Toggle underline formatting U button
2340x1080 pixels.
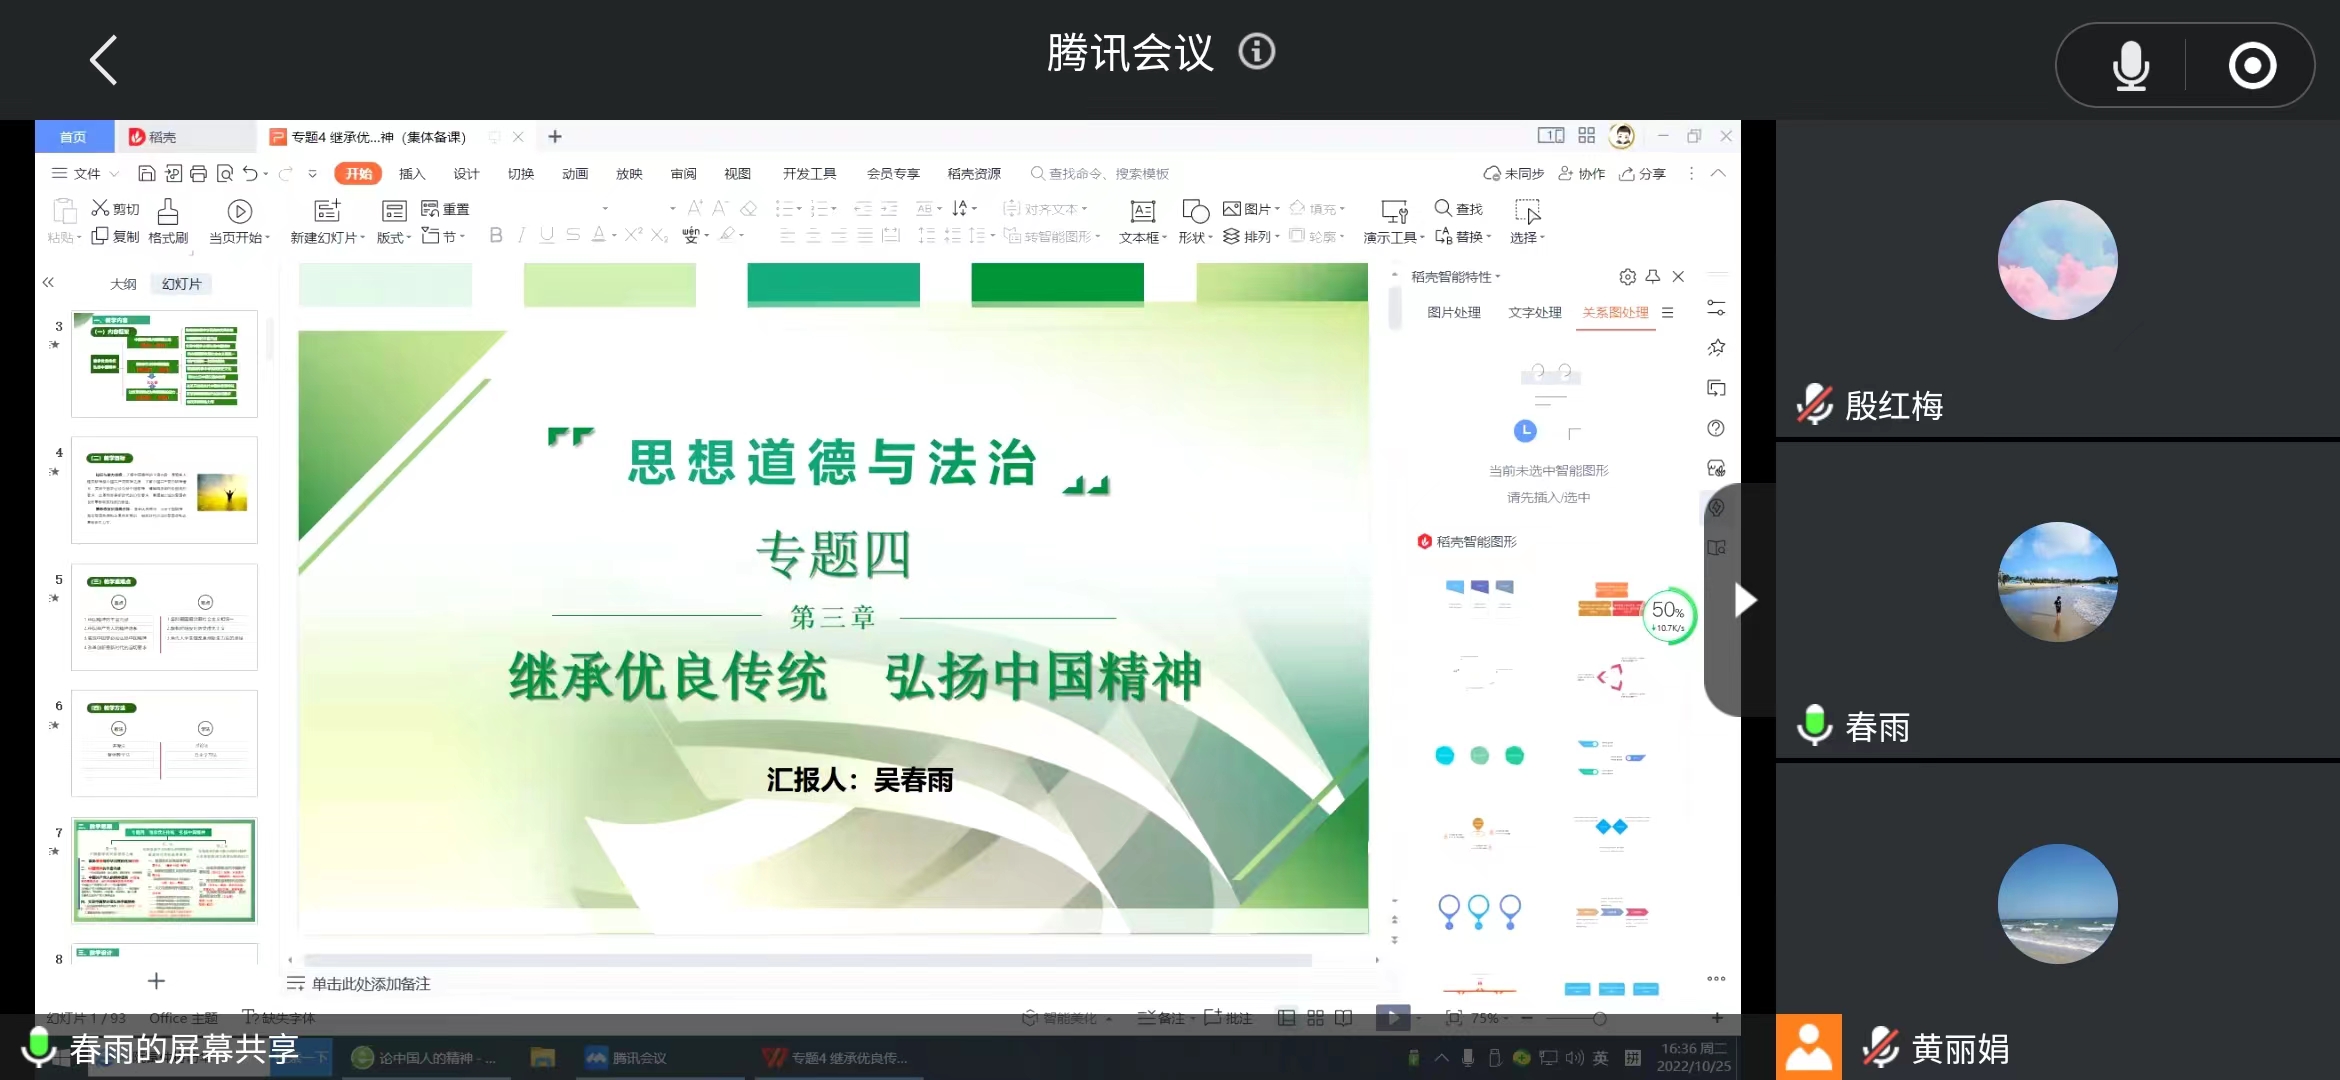tap(547, 235)
